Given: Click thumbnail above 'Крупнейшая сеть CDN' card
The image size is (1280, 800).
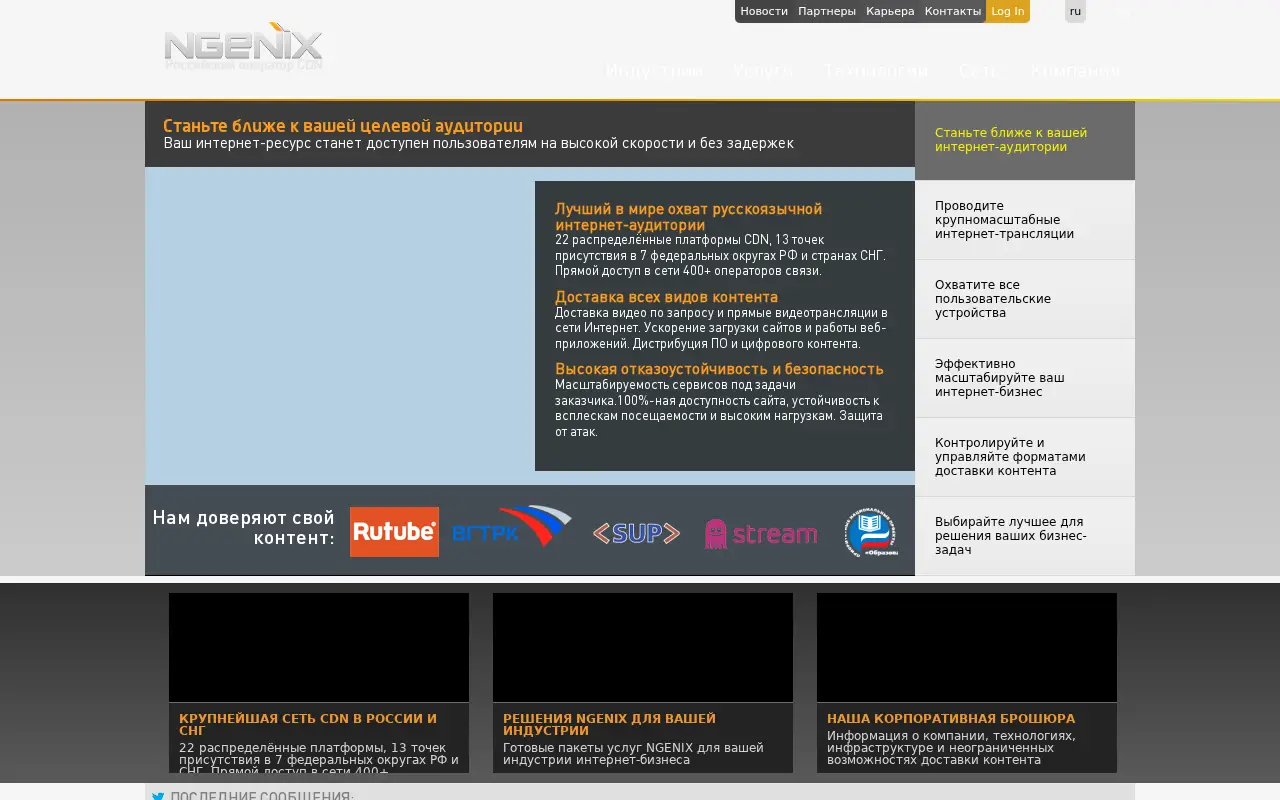Looking at the screenshot, I should point(319,647).
